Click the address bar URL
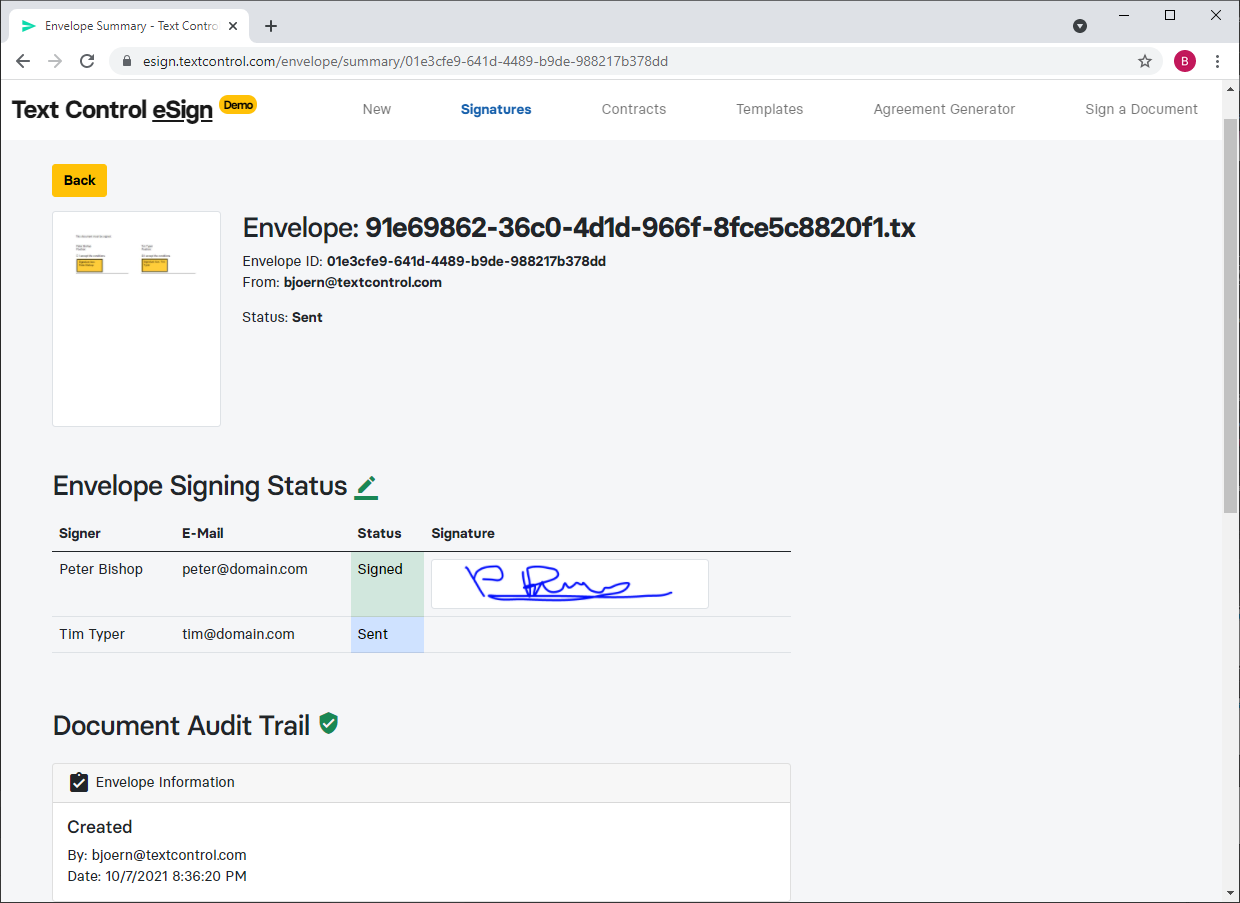Screen dimensions: 1240x903 (405, 61)
